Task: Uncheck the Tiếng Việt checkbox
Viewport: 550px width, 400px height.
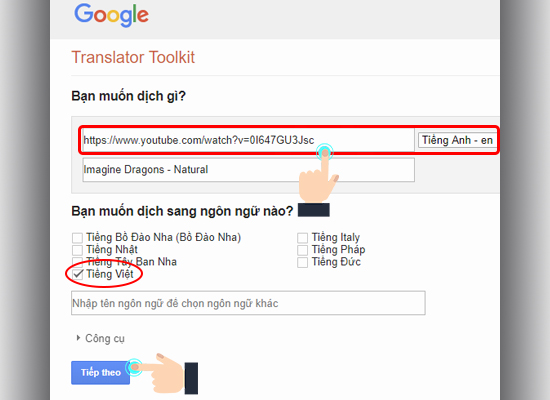Action: point(77,274)
